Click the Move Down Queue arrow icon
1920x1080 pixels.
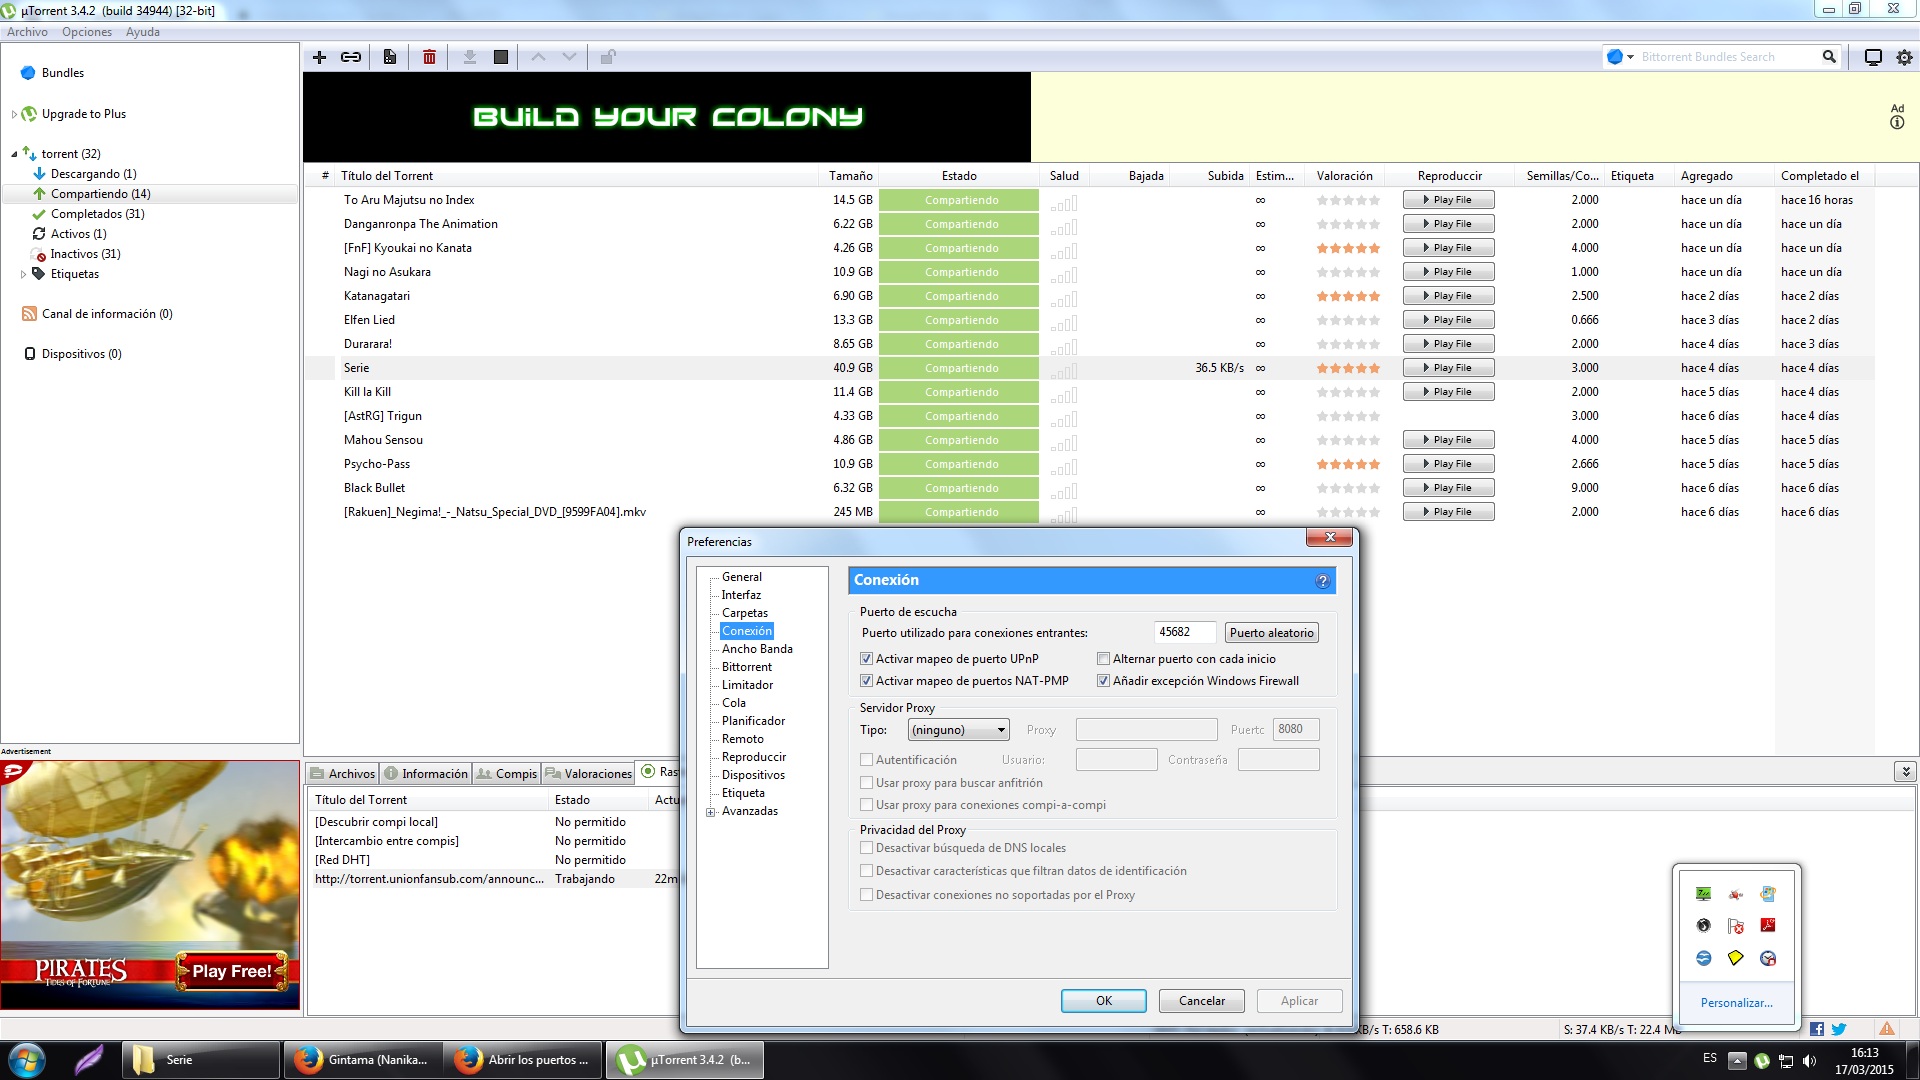569,57
